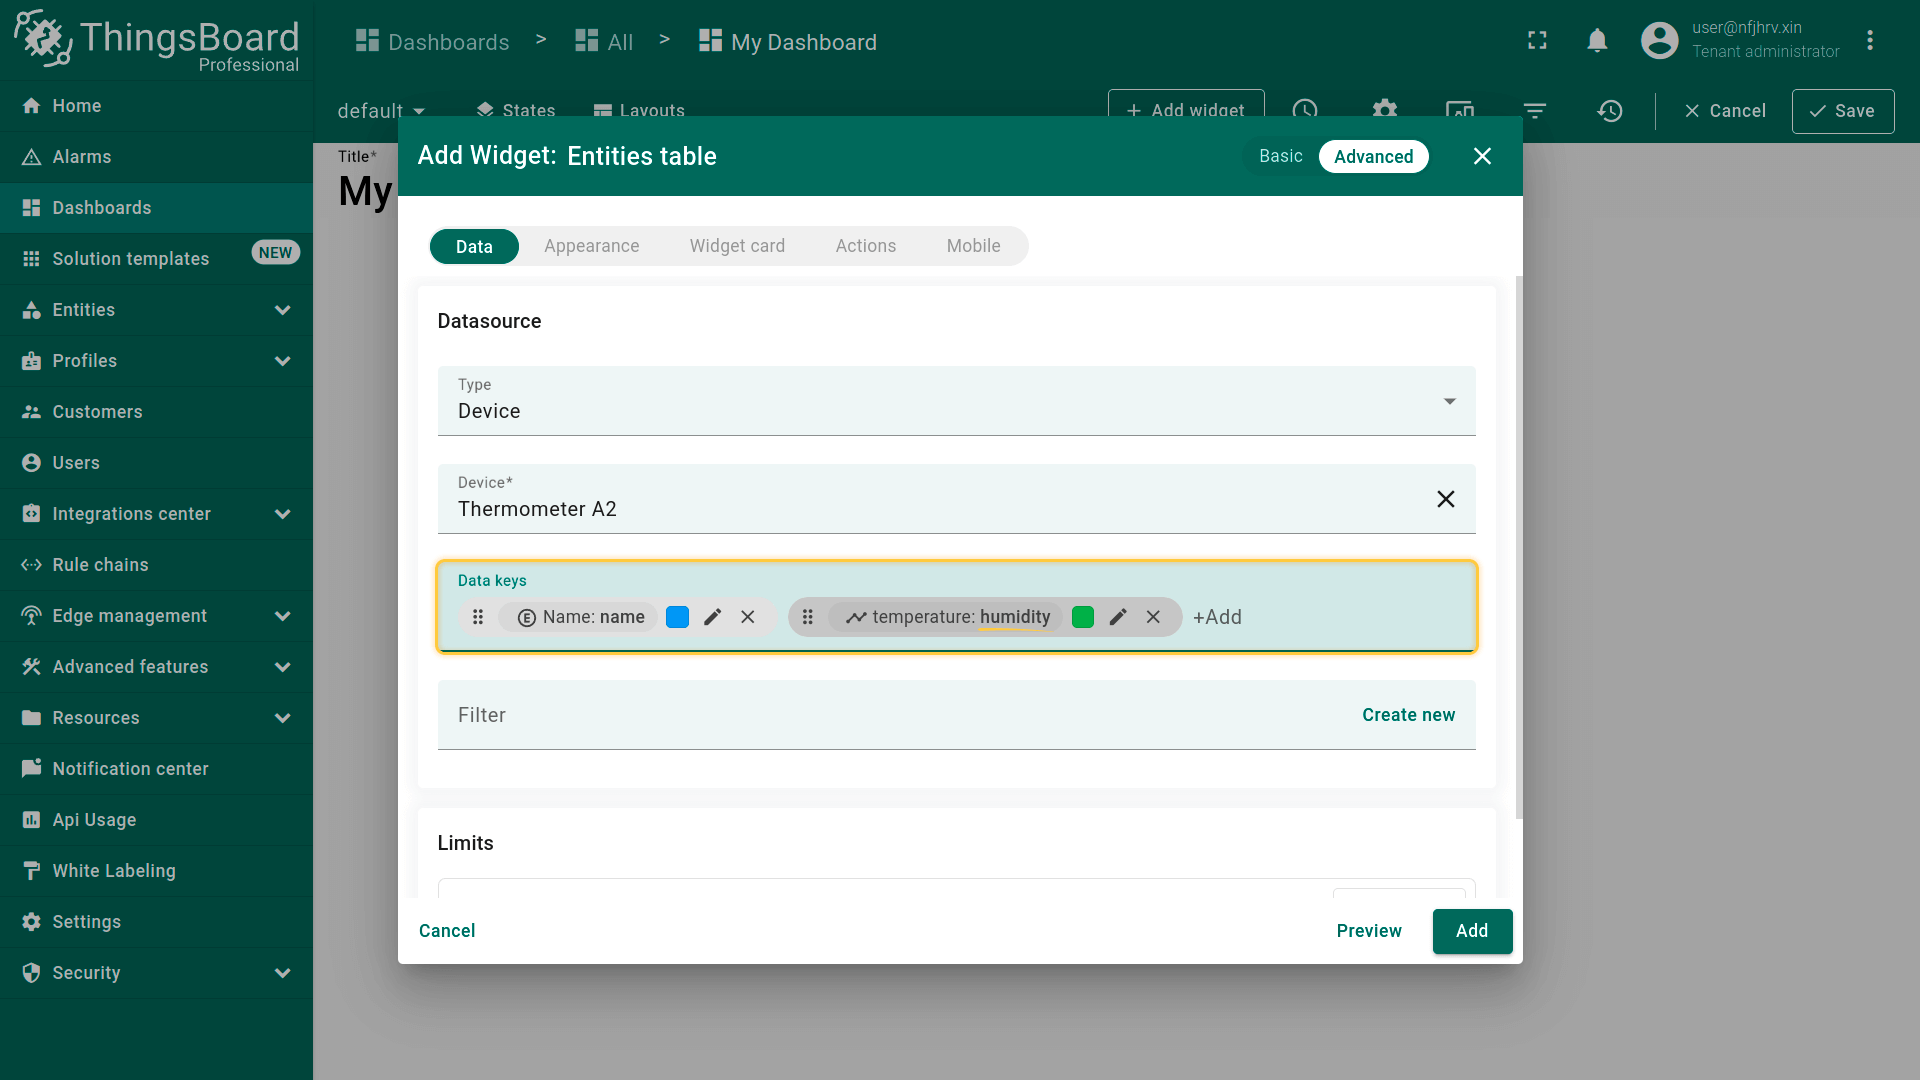The image size is (1920, 1080).
Task: Remove the temperature humidity data key
Action: 1153,617
